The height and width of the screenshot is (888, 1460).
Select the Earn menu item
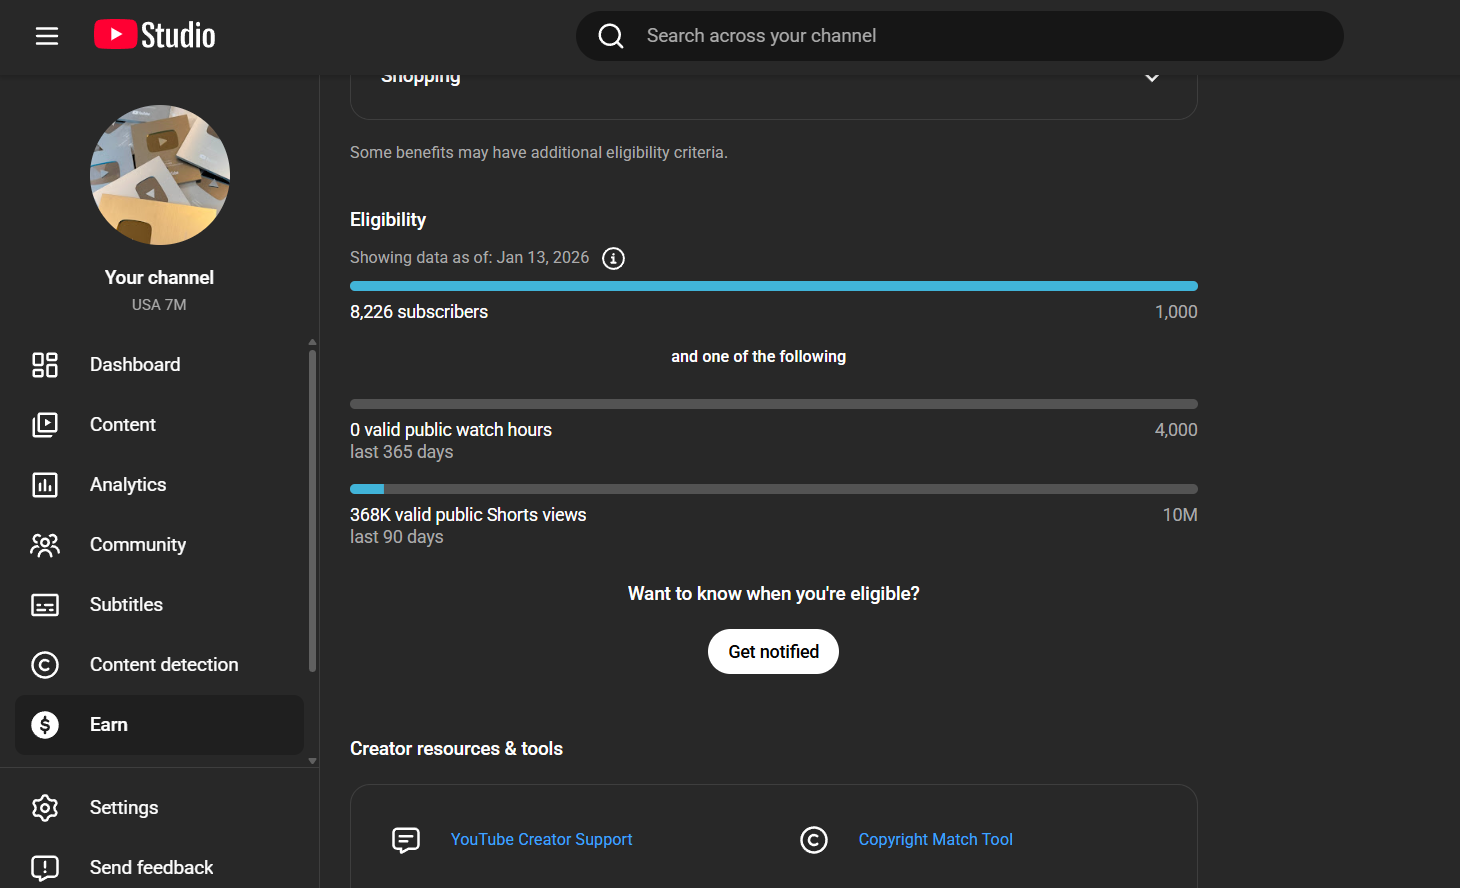click(x=109, y=725)
